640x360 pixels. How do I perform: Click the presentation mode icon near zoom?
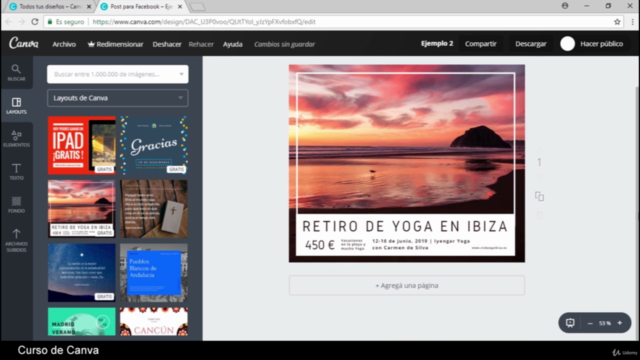coord(570,323)
